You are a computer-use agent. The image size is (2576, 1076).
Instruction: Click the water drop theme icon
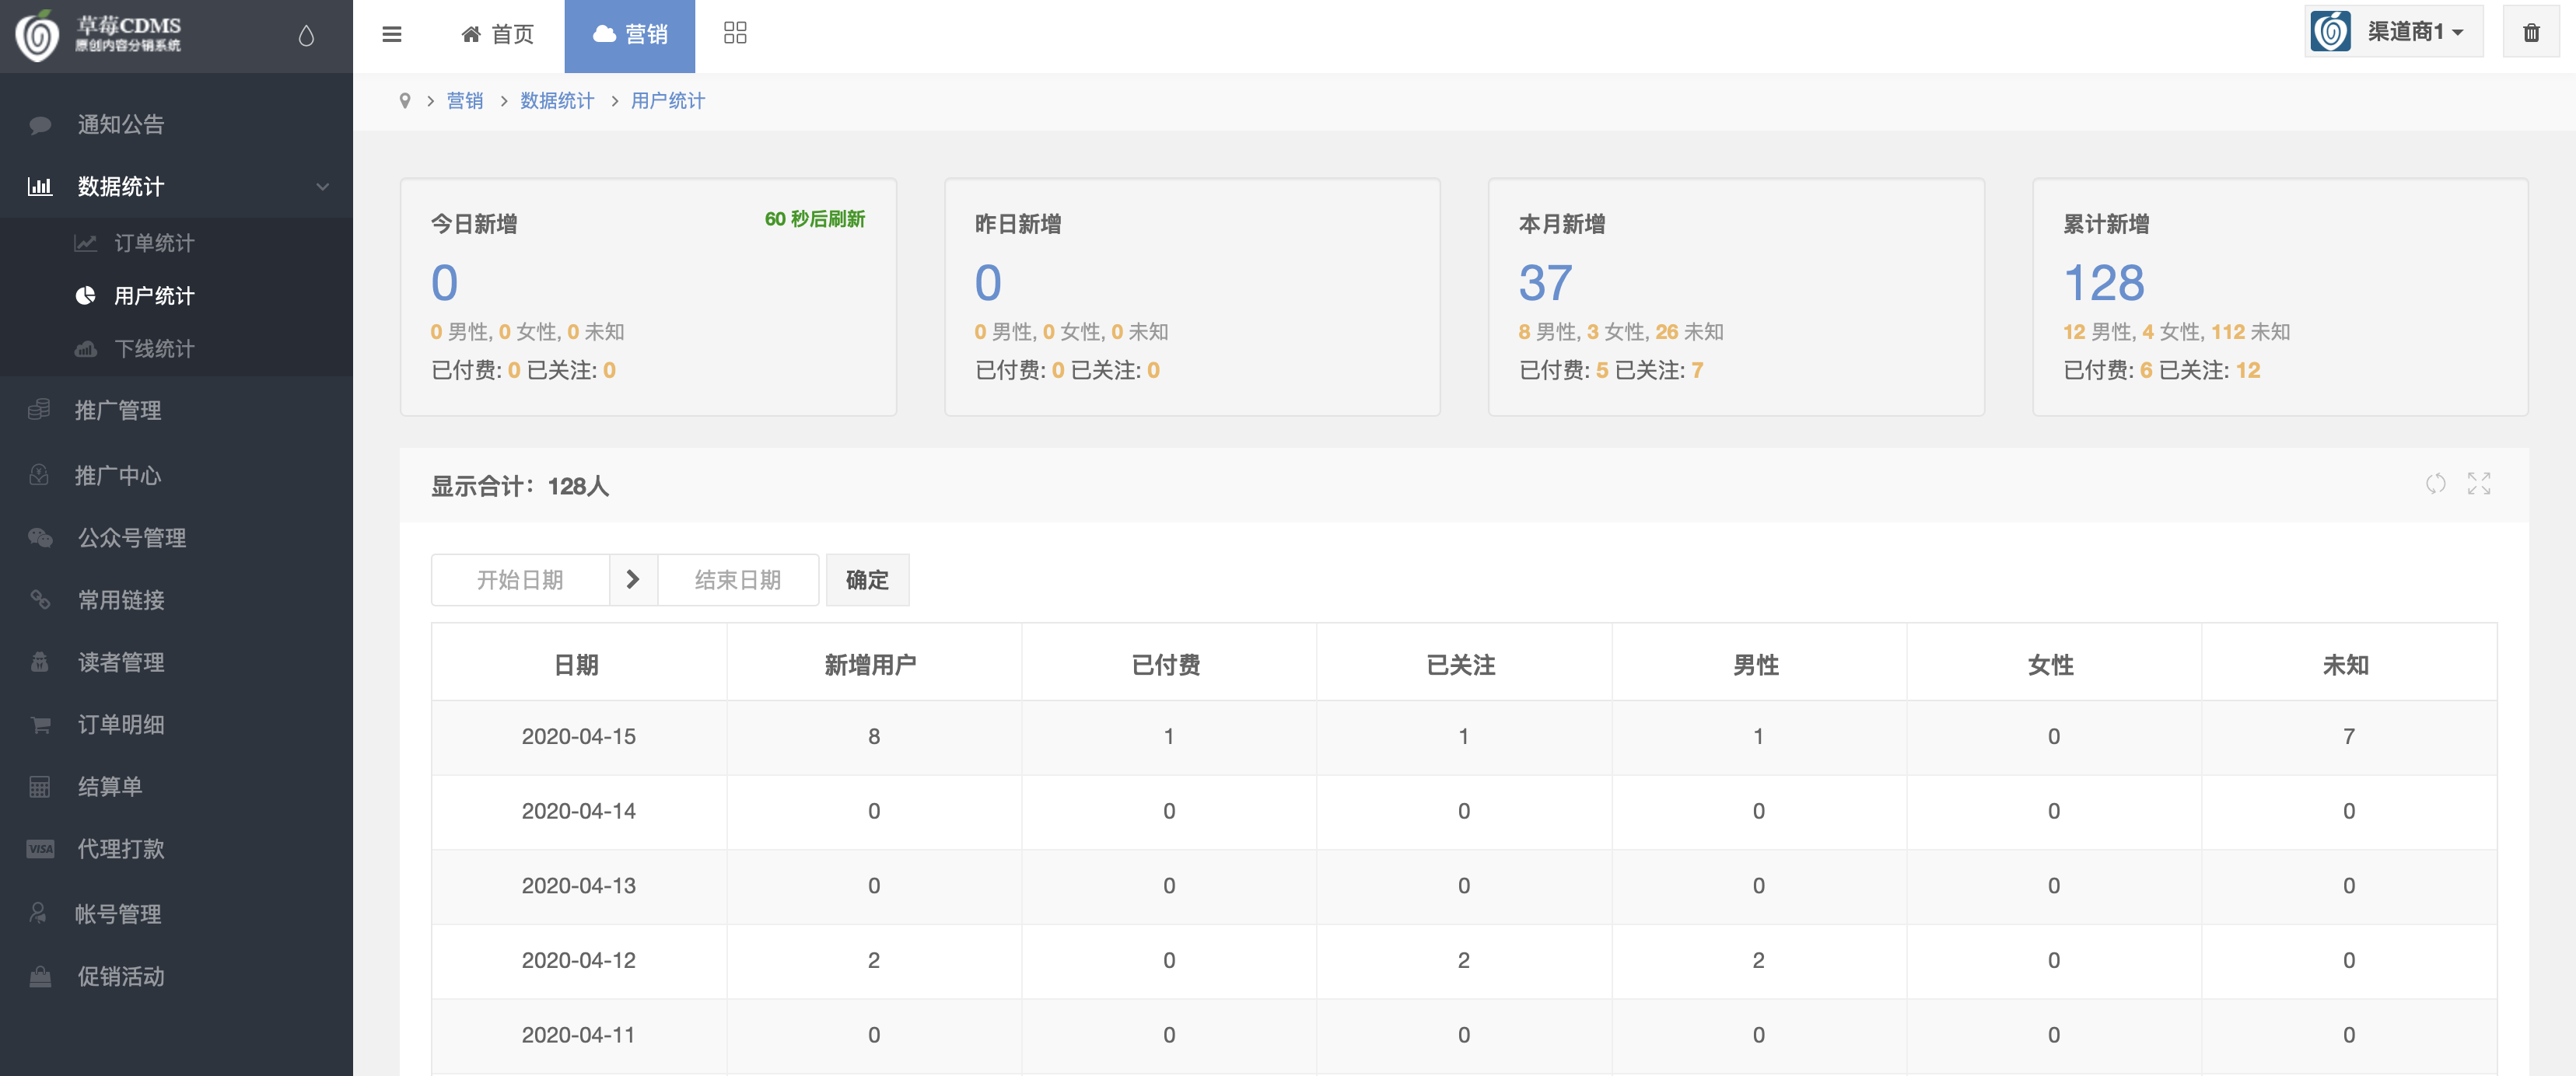pos(306,36)
